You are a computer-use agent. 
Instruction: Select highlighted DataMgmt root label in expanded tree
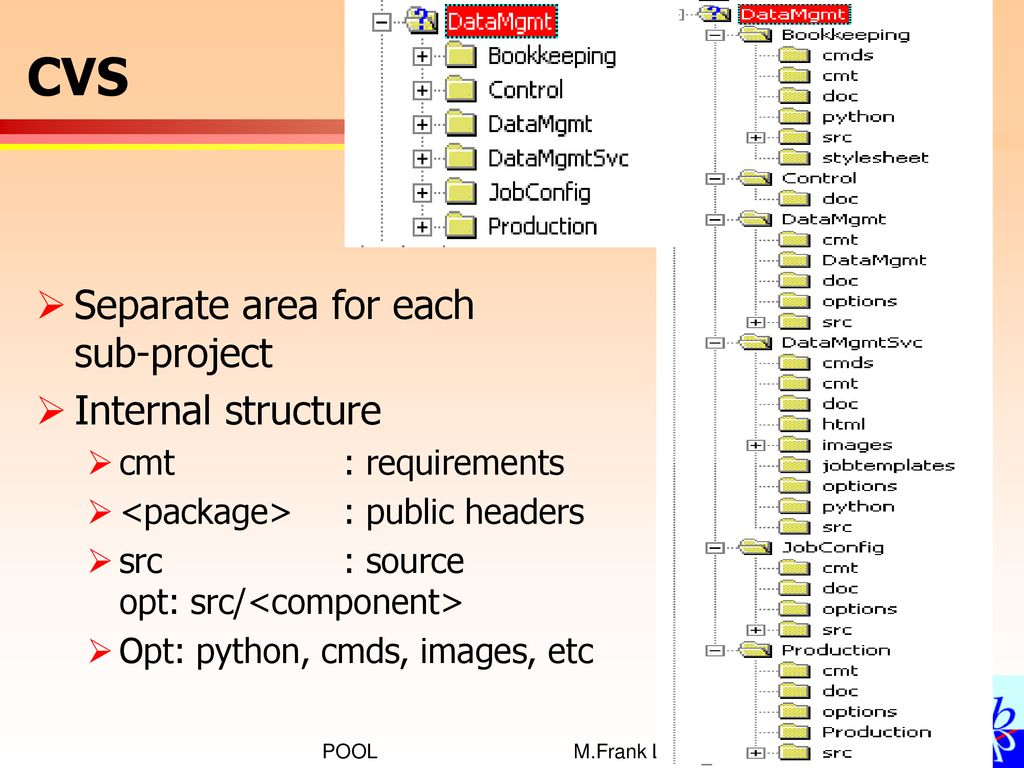click(795, 14)
